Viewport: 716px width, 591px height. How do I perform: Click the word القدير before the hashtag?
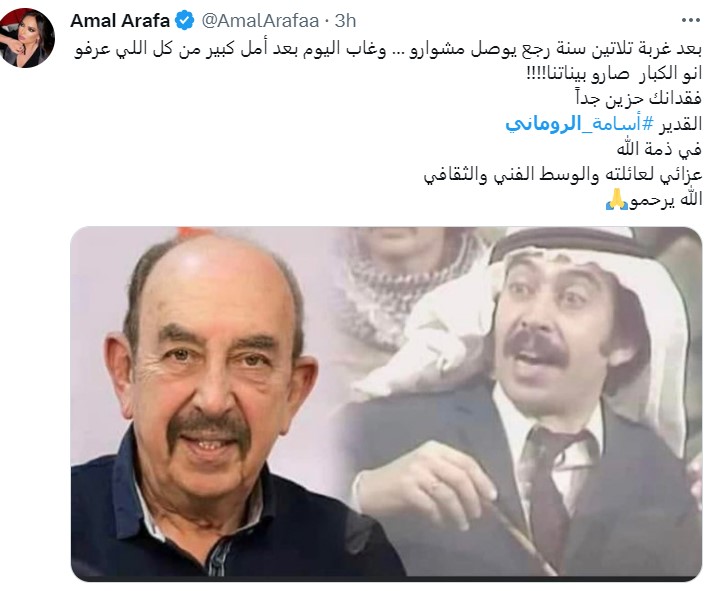(681, 124)
